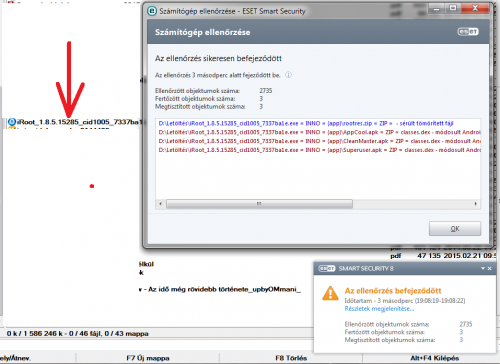Minimize the ESET scan window

436,8
